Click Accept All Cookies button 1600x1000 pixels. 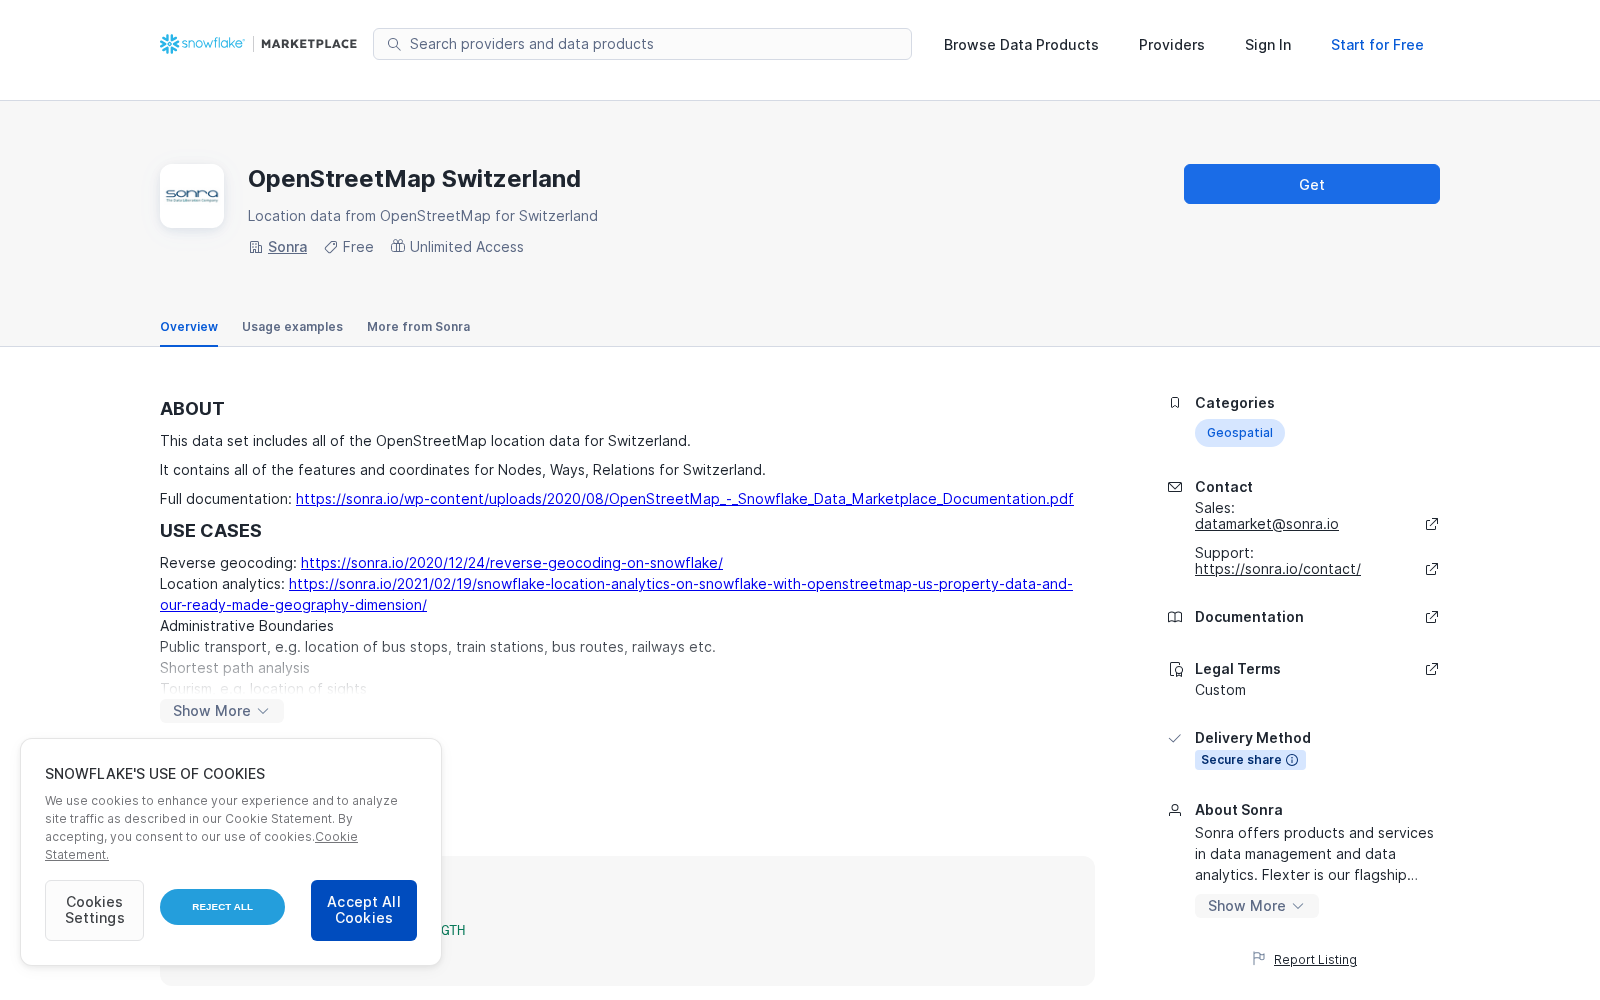point(364,910)
